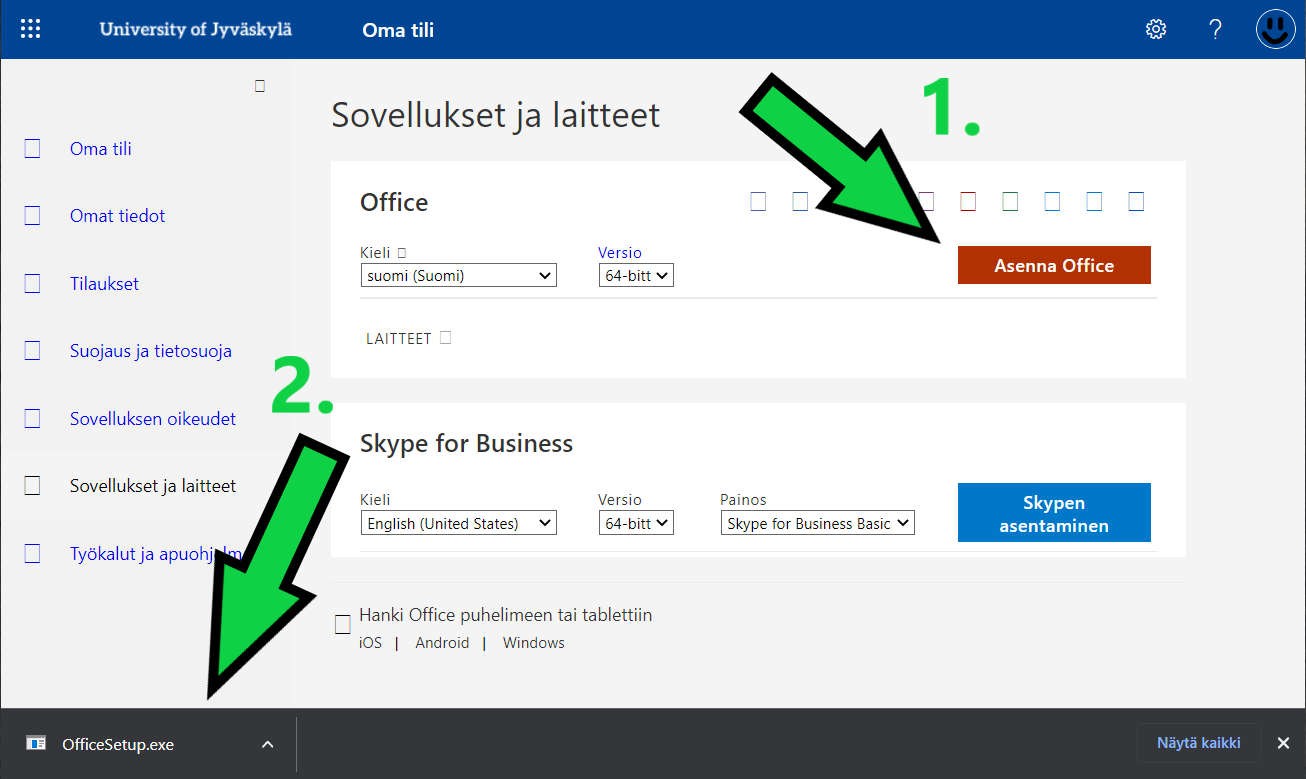Viewport: 1306px width, 779px height.
Task: Open the app launcher grid icon
Action: tap(31, 29)
